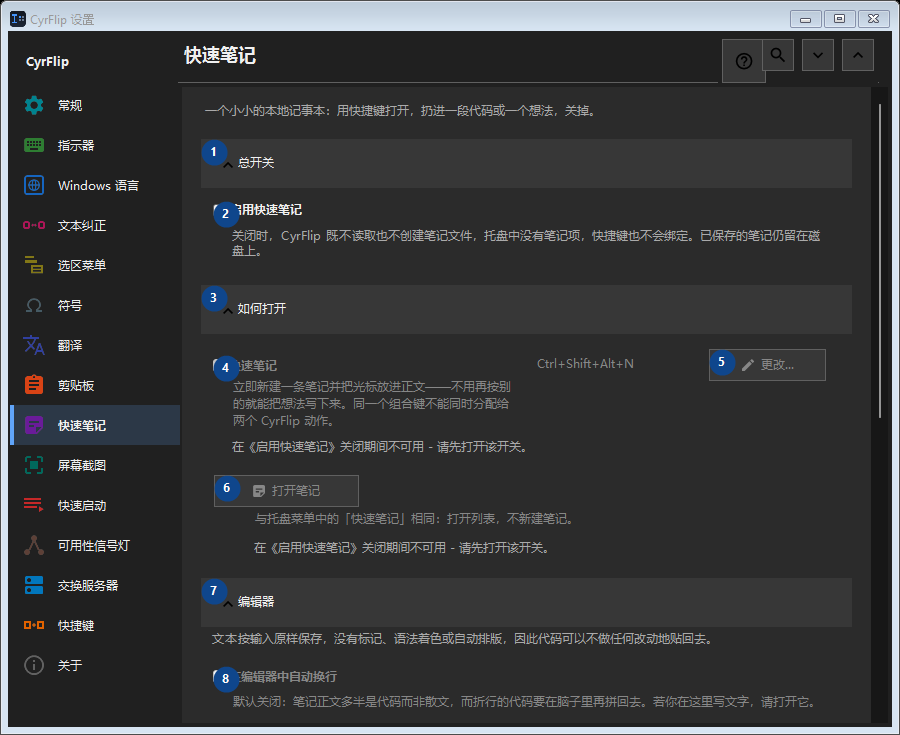Switch to 文本纠正 page
The height and width of the screenshot is (735, 900).
click(x=95, y=225)
